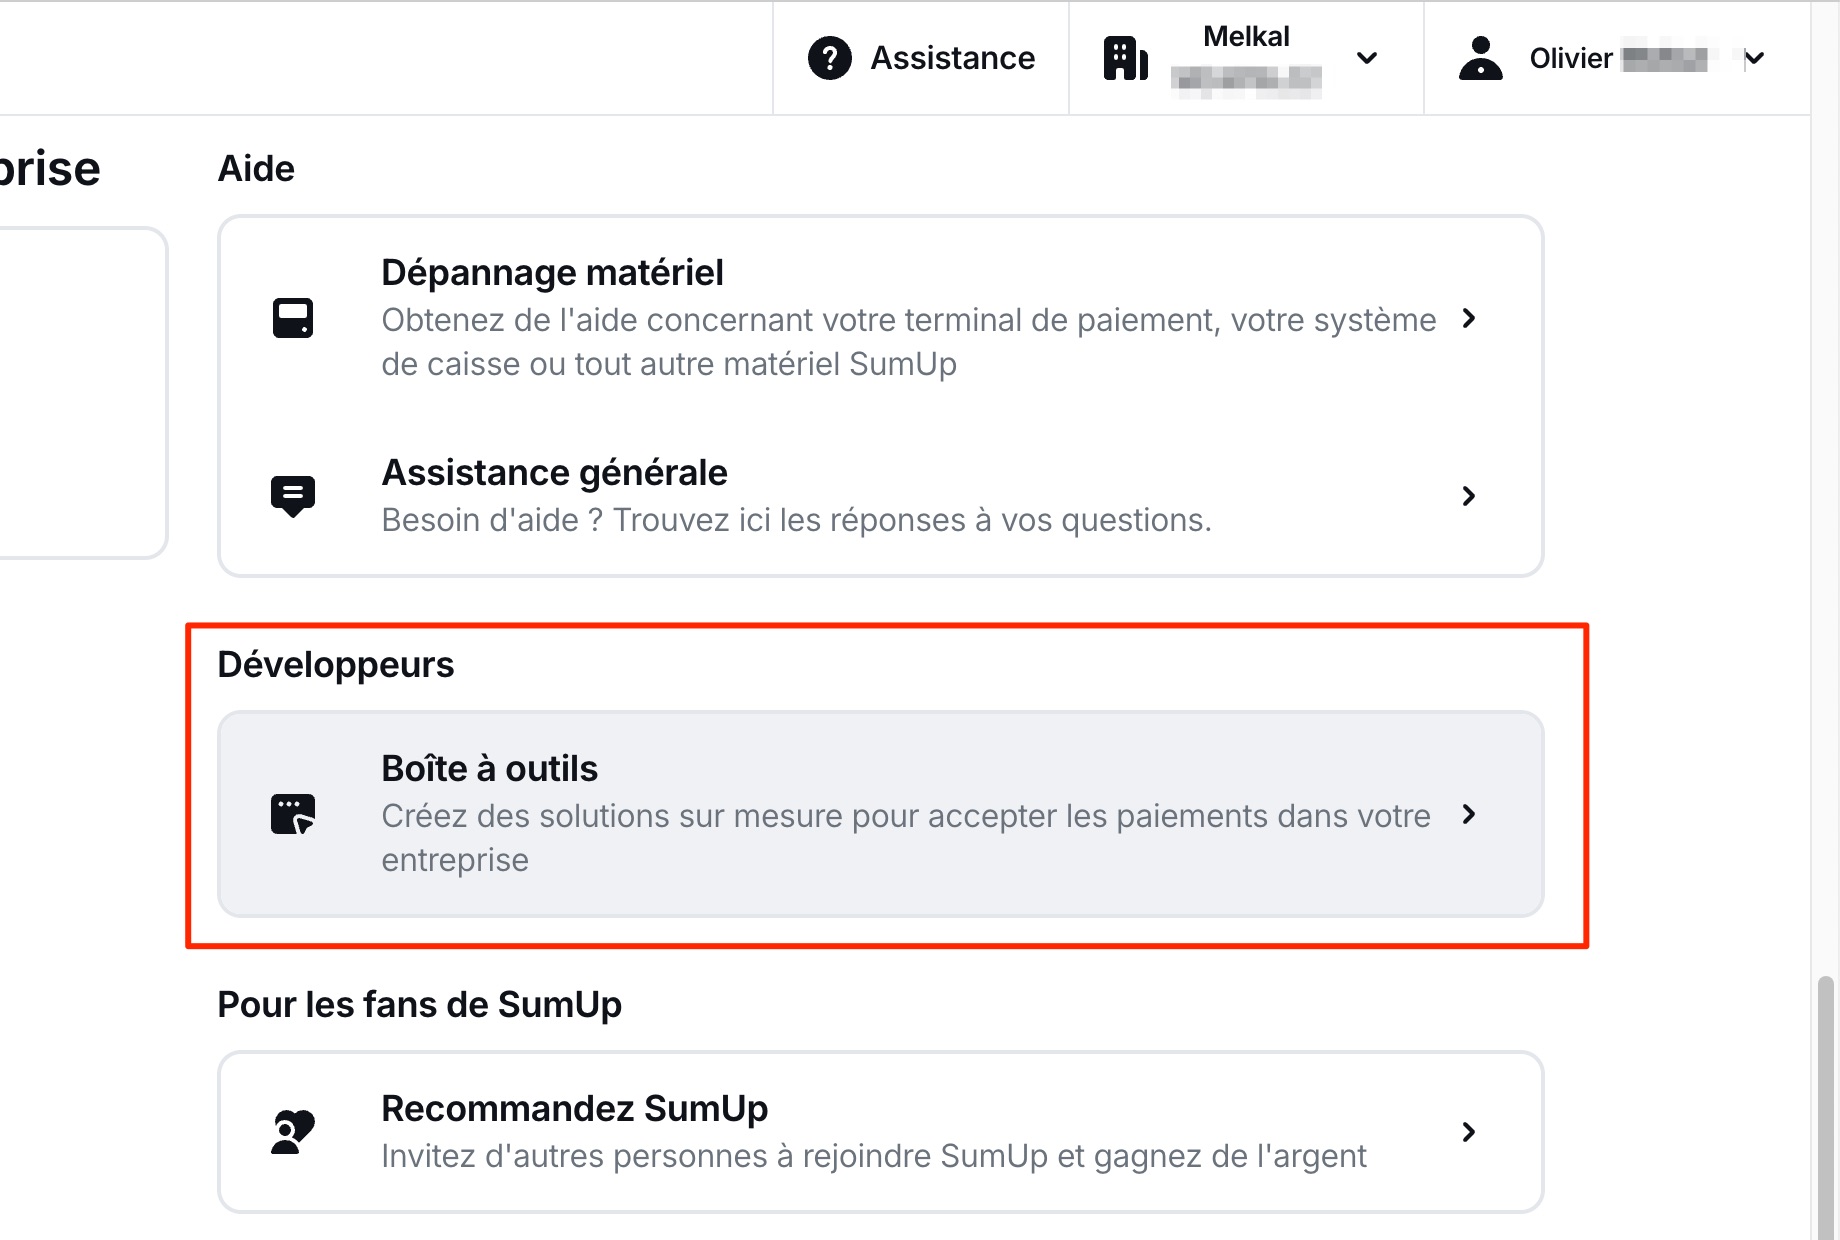The width and height of the screenshot is (1840, 1240).
Task: Click the Boîte à outils right chevron
Action: pyautogui.click(x=1468, y=814)
